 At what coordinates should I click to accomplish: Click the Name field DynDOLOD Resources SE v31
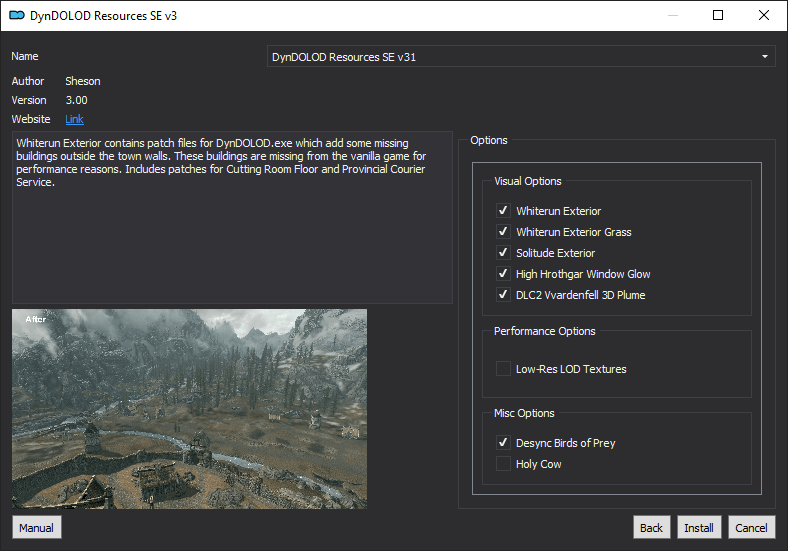521,57
